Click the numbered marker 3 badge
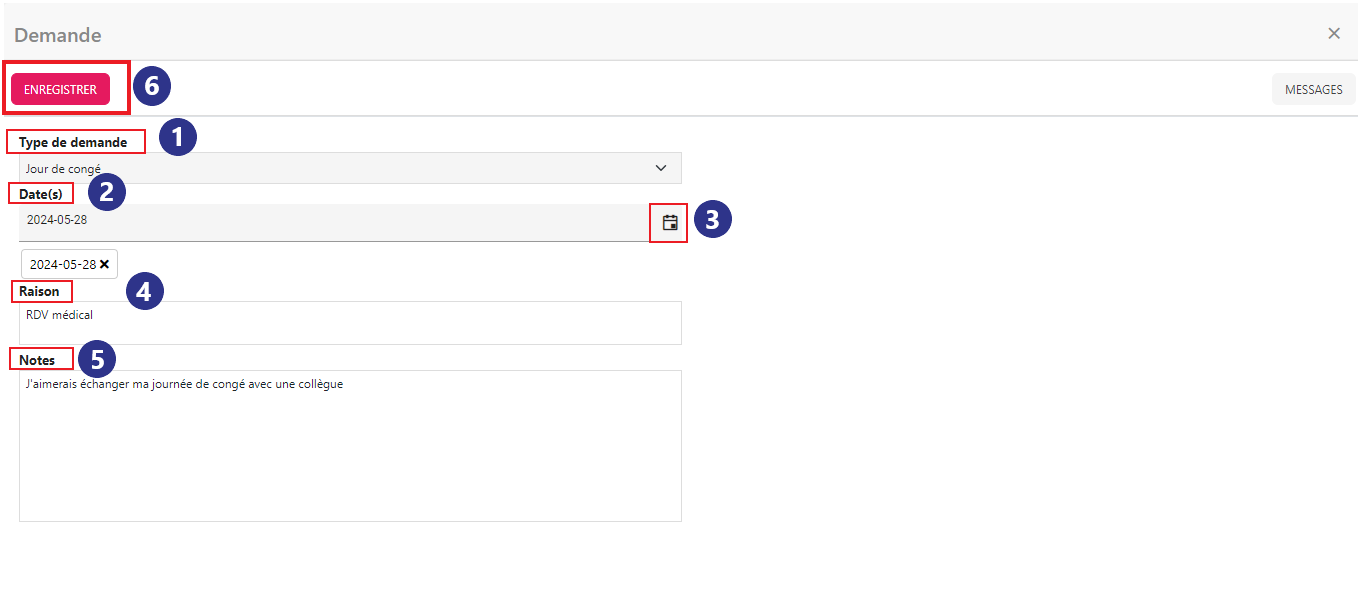 coord(712,220)
